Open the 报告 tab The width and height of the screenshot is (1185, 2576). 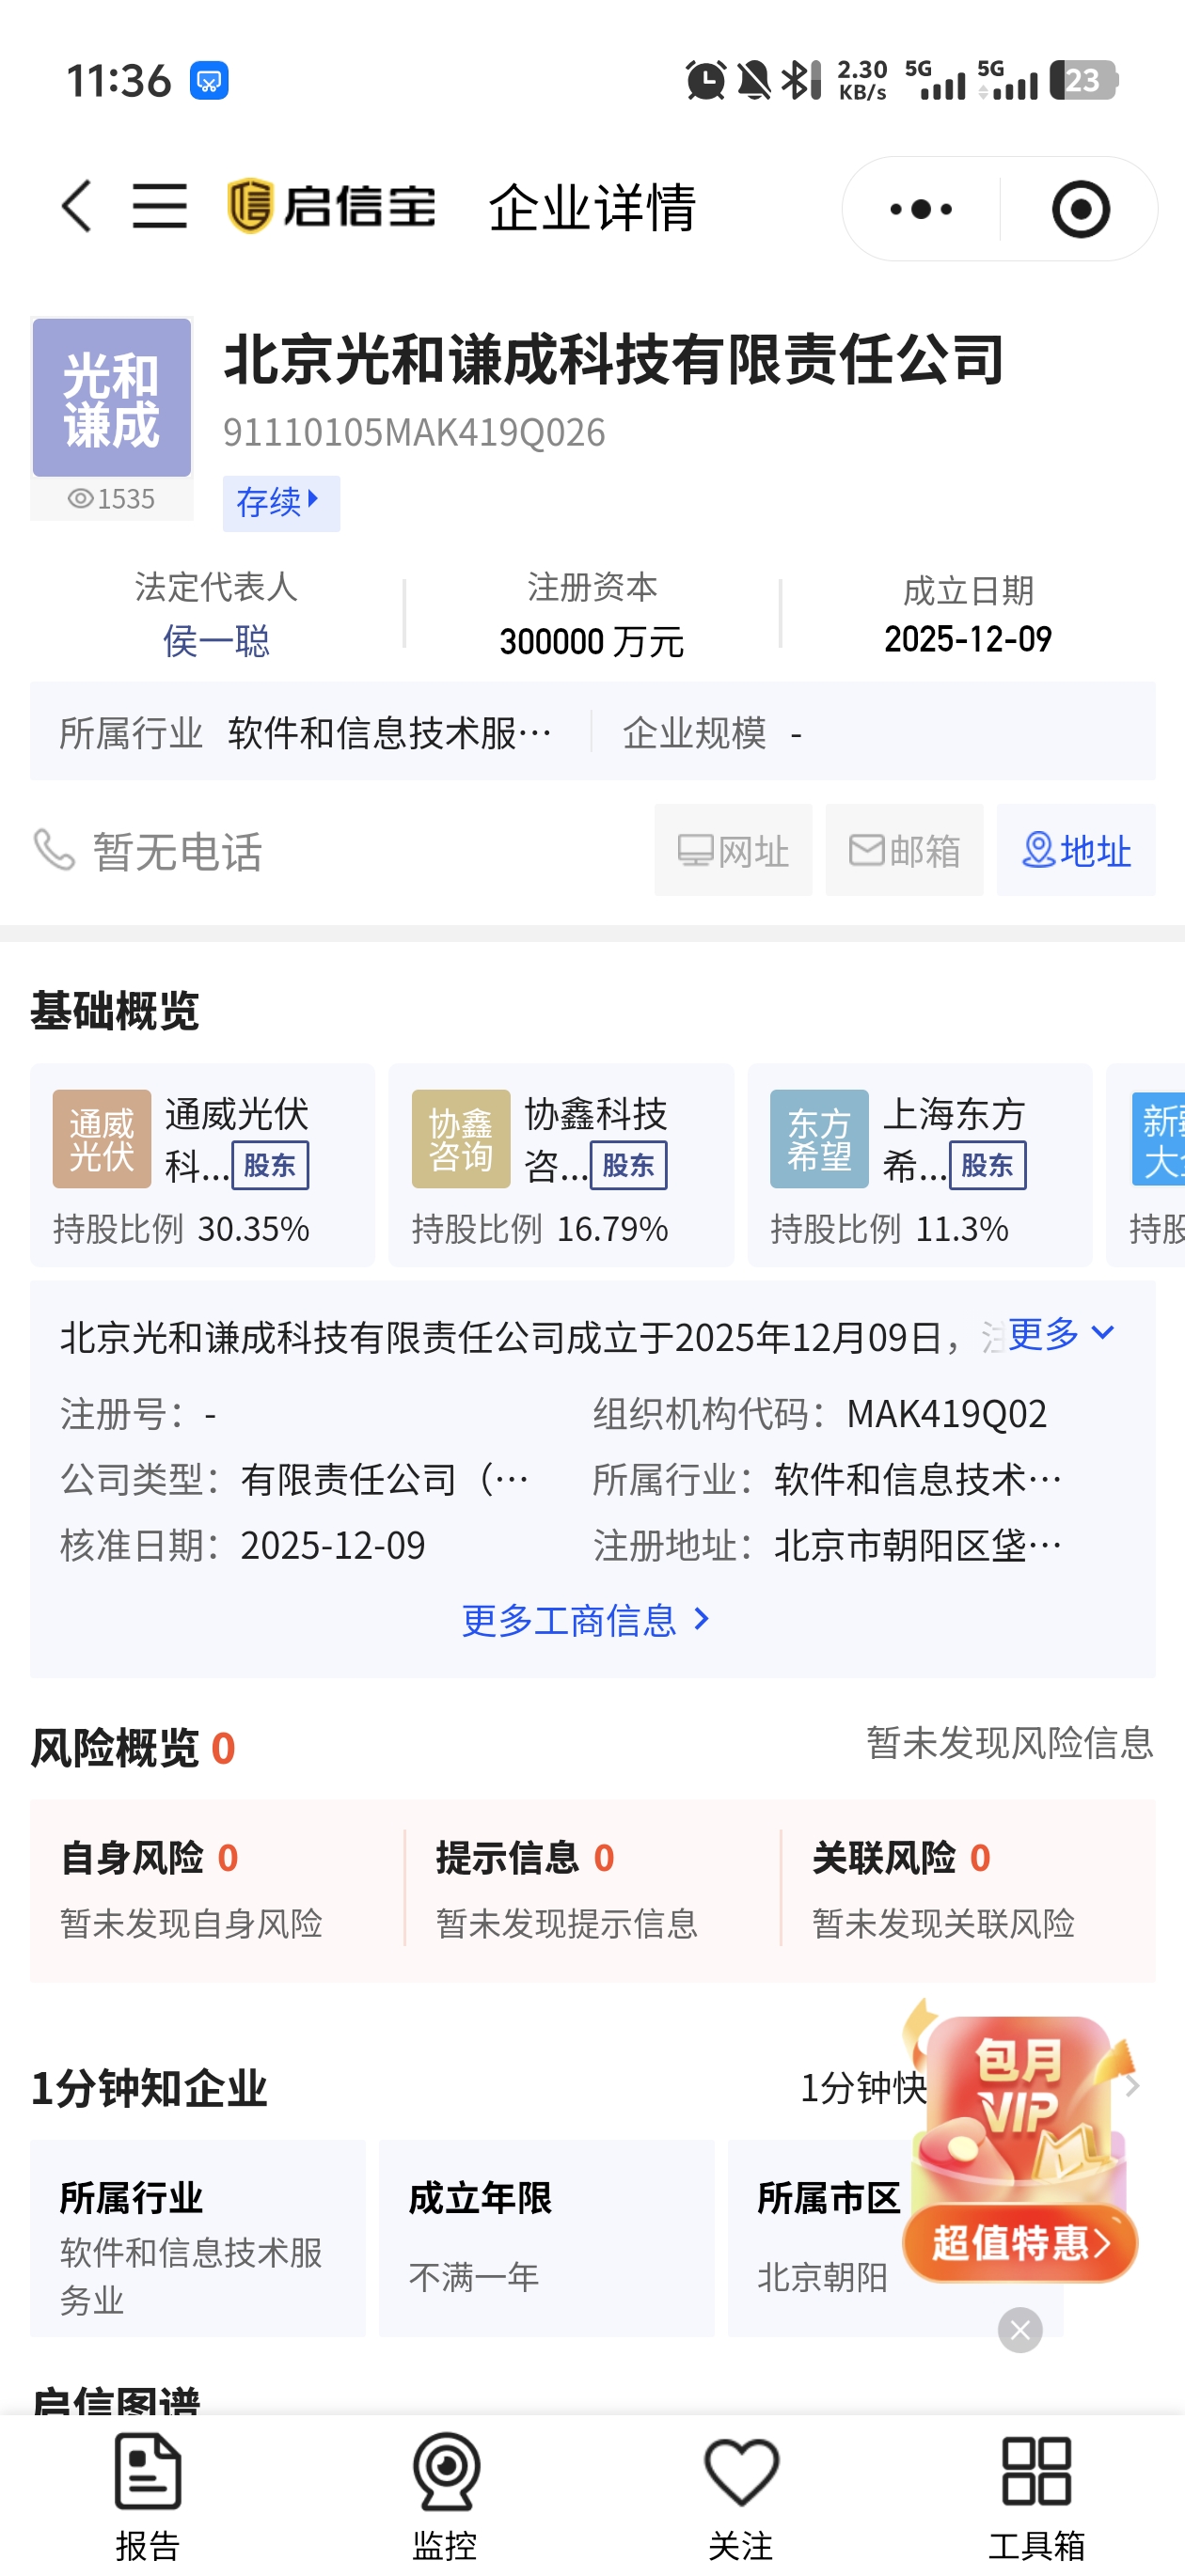click(x=148, y=2496)
